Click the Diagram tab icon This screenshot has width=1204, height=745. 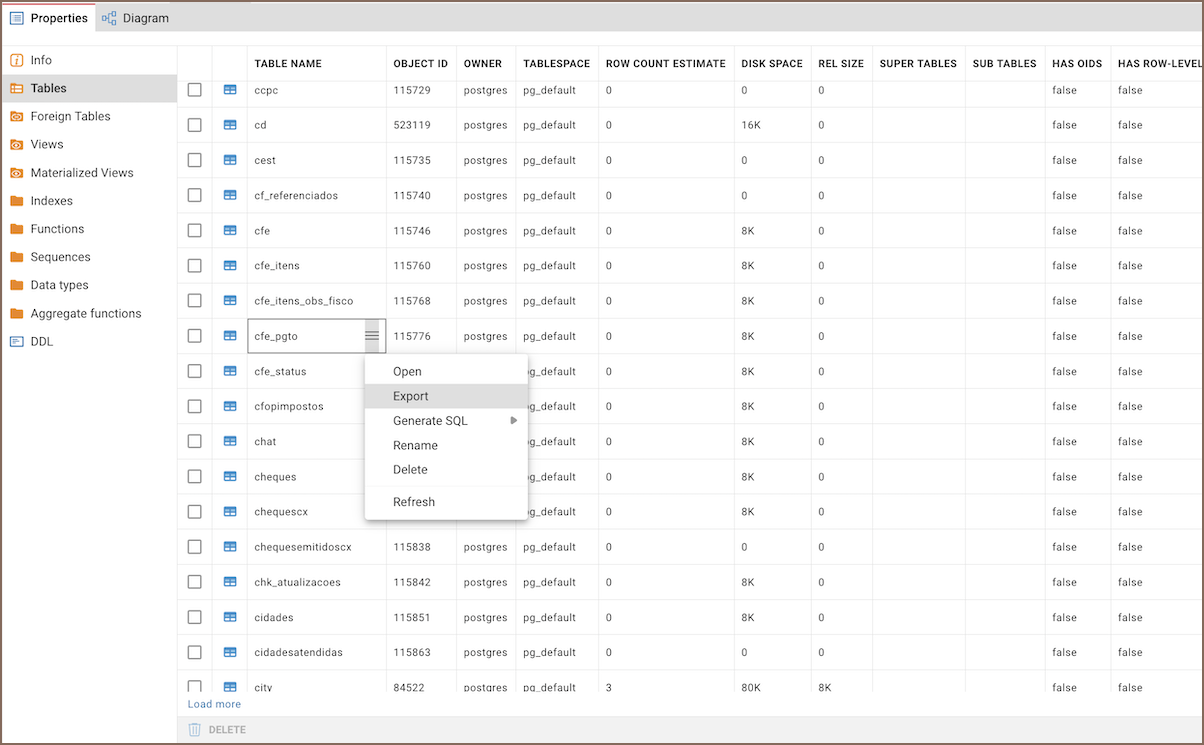109,18
